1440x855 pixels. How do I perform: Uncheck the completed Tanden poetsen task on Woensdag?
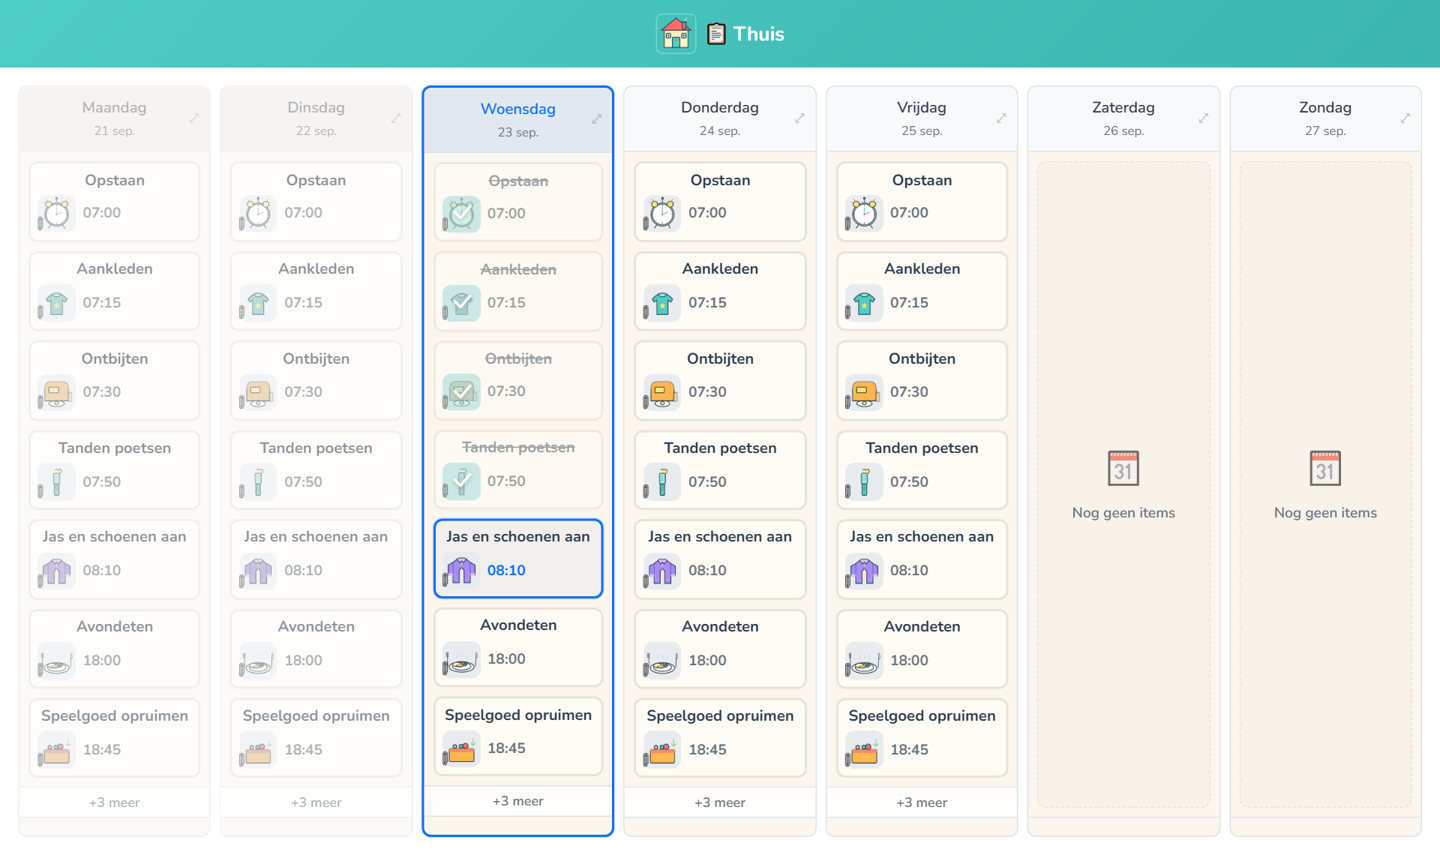[x=461, y=481]
